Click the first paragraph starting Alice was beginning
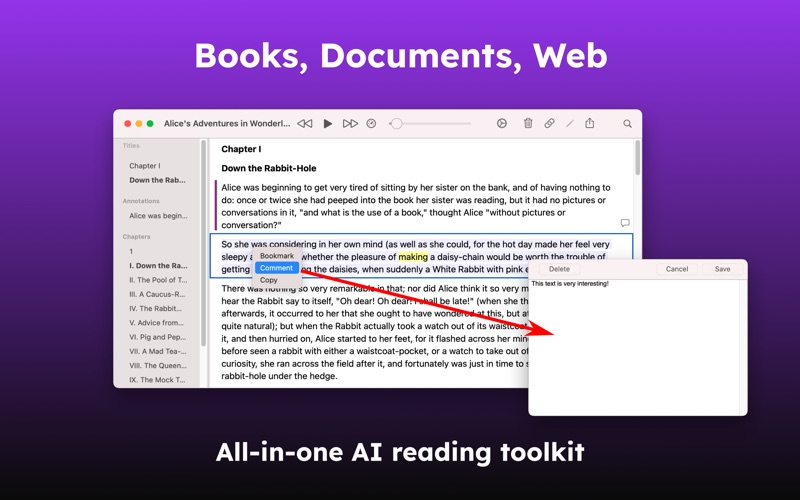The height and width of the screenshot is (500, 800). click(416, 206)
